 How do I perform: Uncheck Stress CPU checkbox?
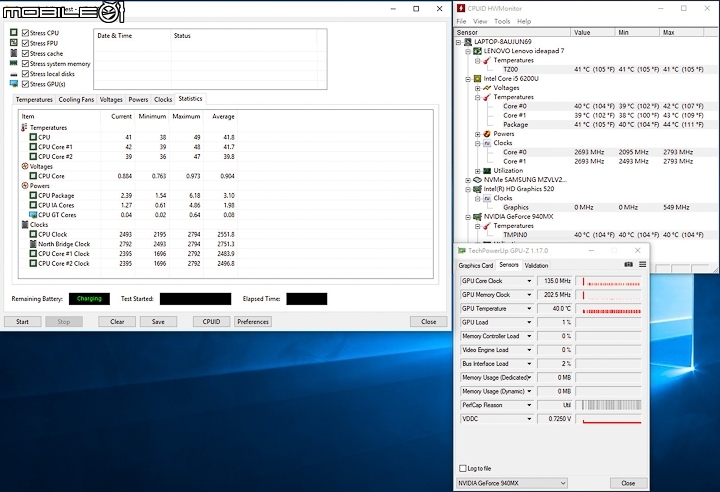[x=25, y=33]
